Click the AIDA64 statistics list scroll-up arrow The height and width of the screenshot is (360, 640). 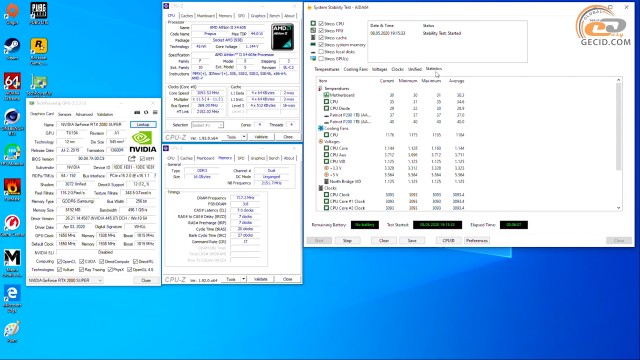click(618, 80)
